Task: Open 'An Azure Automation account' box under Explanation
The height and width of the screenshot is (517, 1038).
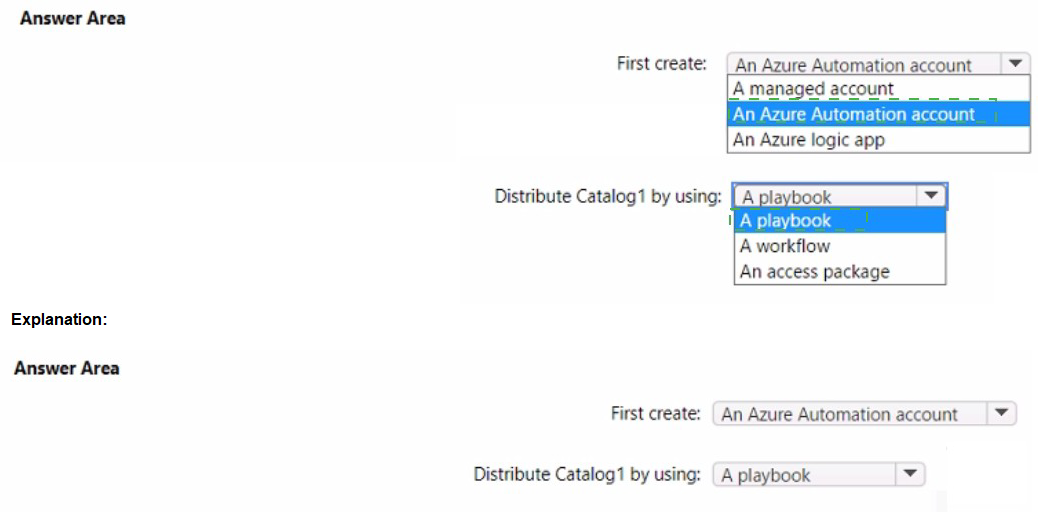Action: (x=865, y=414)
